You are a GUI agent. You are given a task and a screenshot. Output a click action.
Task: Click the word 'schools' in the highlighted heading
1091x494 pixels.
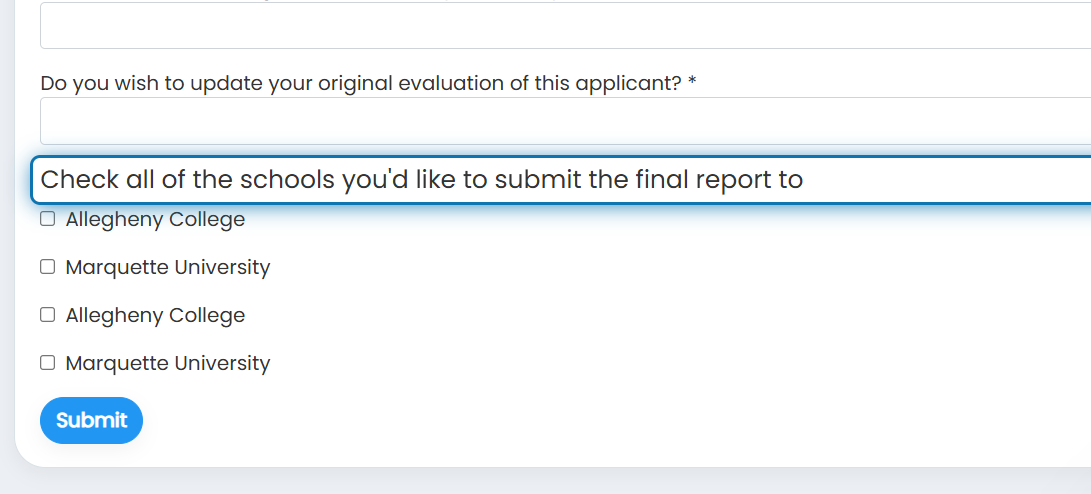click(x=287, y=180)
